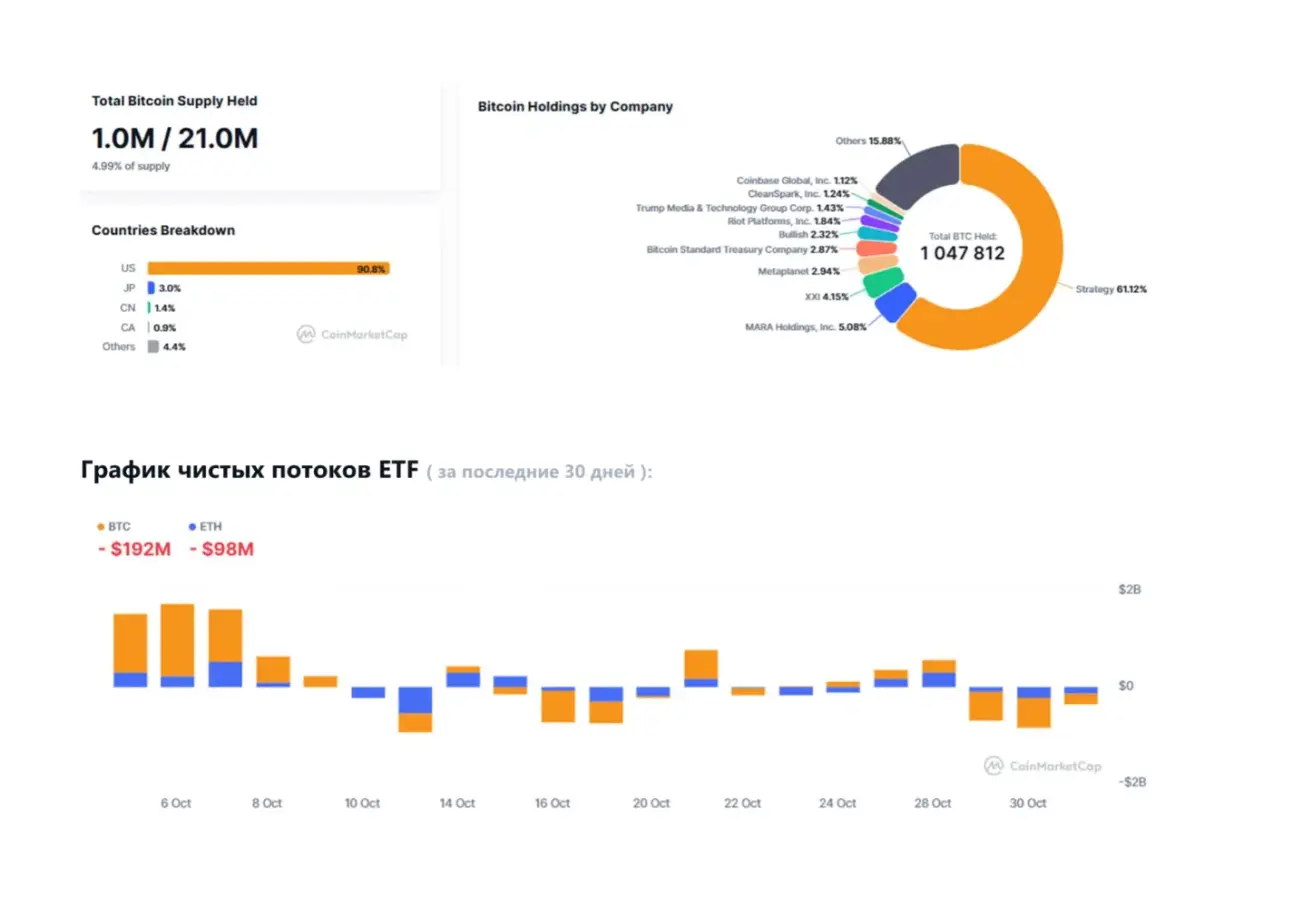Click the tallest bar above 6 Oct
Screen dimensions: 1312x907
coord(177,640)
